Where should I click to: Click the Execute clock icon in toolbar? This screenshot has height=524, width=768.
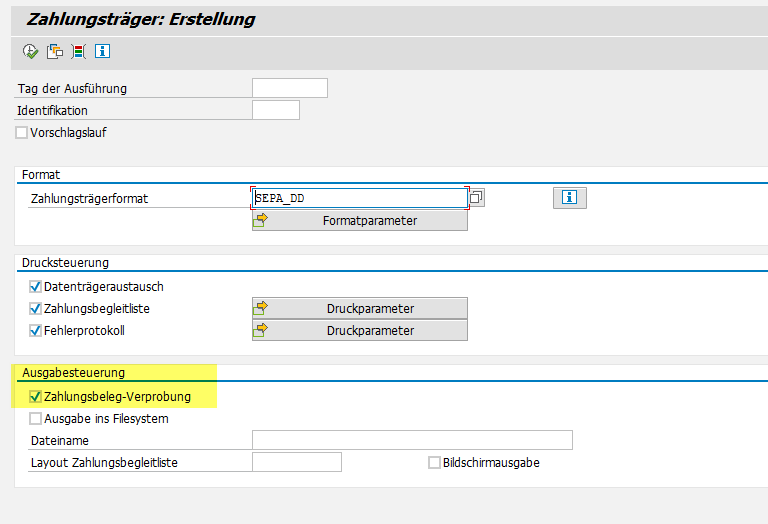tap(30, 51)
